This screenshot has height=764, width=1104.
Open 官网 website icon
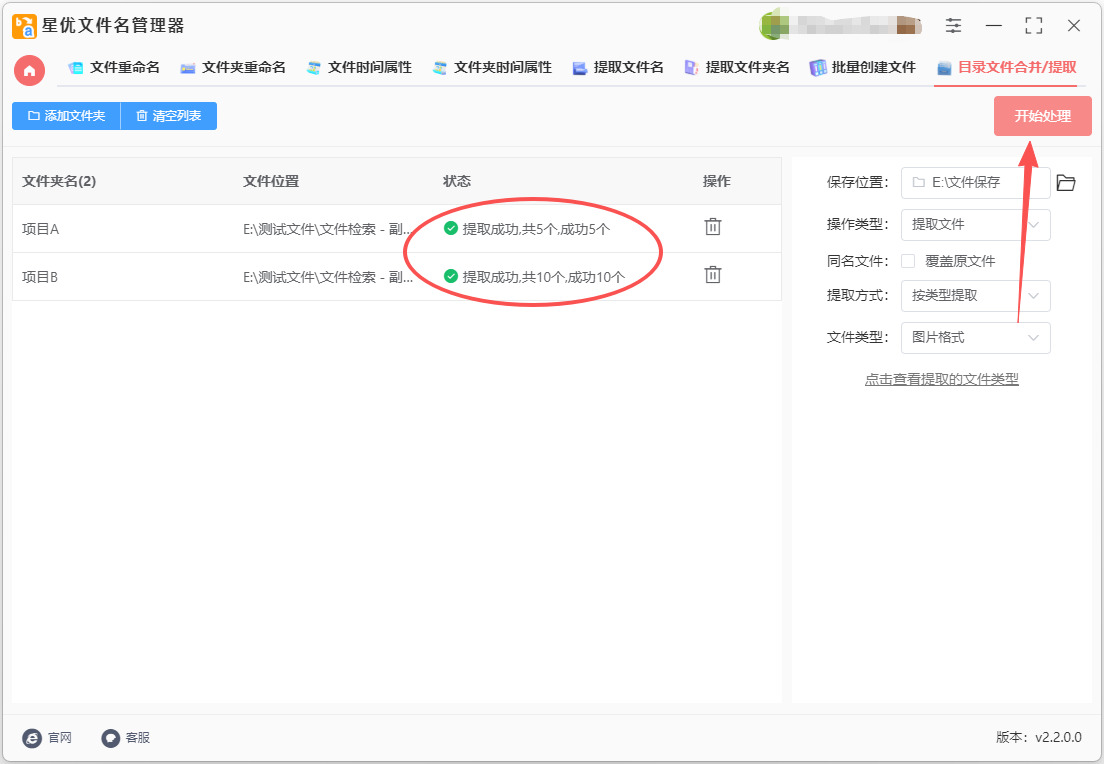click(33, 738)
